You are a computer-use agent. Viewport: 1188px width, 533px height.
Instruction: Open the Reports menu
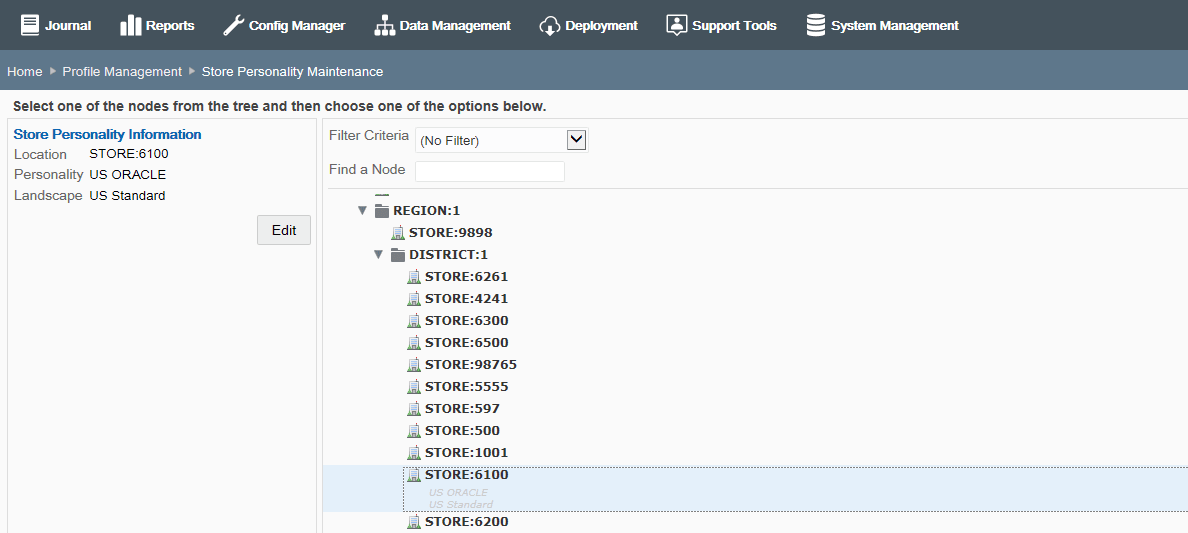[157, 26]
